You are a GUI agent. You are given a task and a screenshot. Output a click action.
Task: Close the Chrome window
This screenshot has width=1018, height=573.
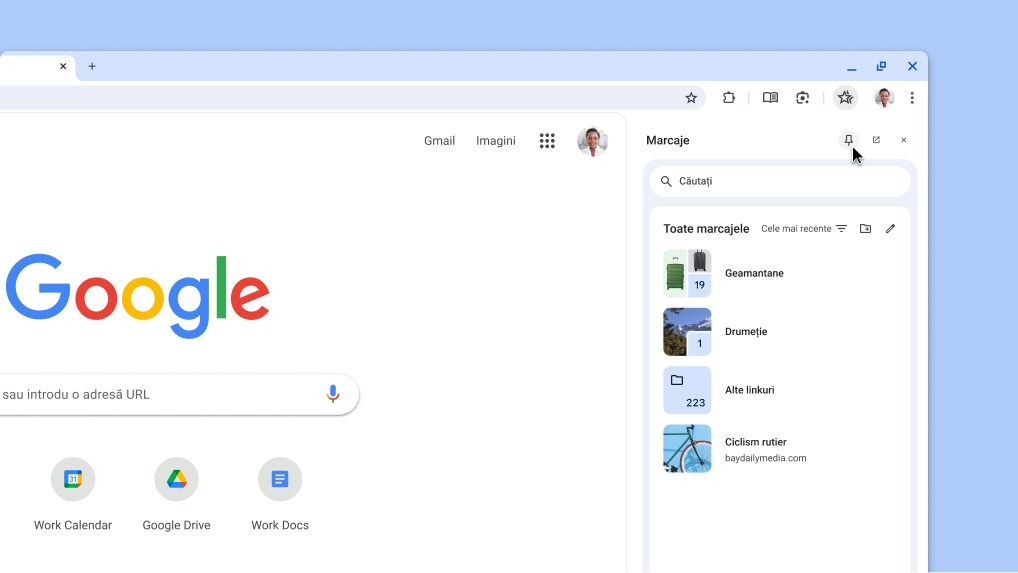912,66
